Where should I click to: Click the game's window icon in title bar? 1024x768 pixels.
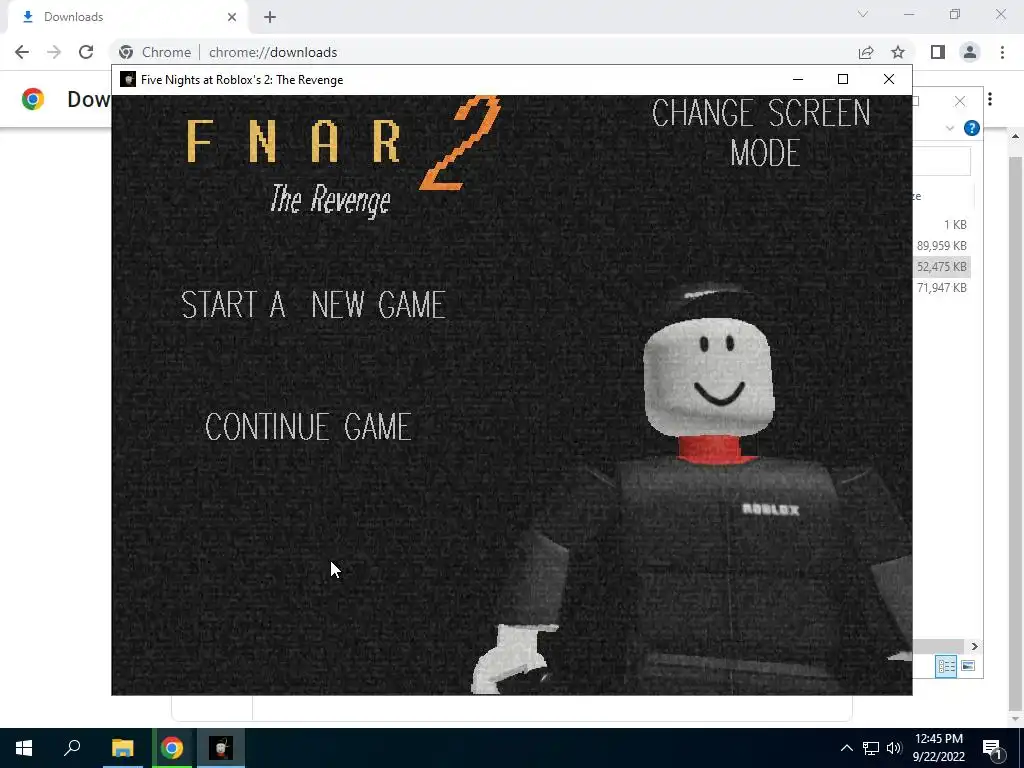[x=128, y=80]
